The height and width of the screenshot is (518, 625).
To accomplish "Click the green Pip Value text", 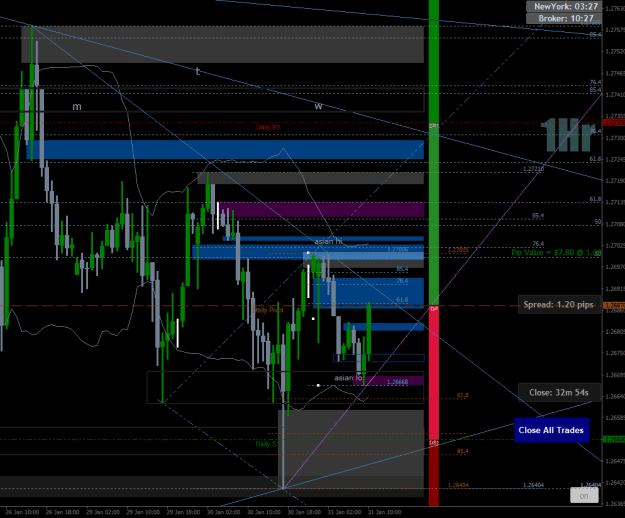I will coord(556,253).
